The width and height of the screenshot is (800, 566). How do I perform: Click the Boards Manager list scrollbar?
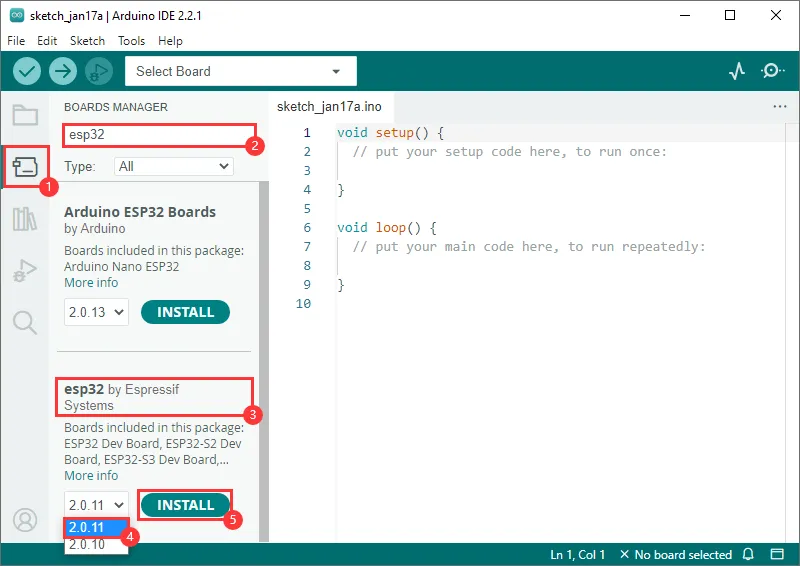coord(263,361)
